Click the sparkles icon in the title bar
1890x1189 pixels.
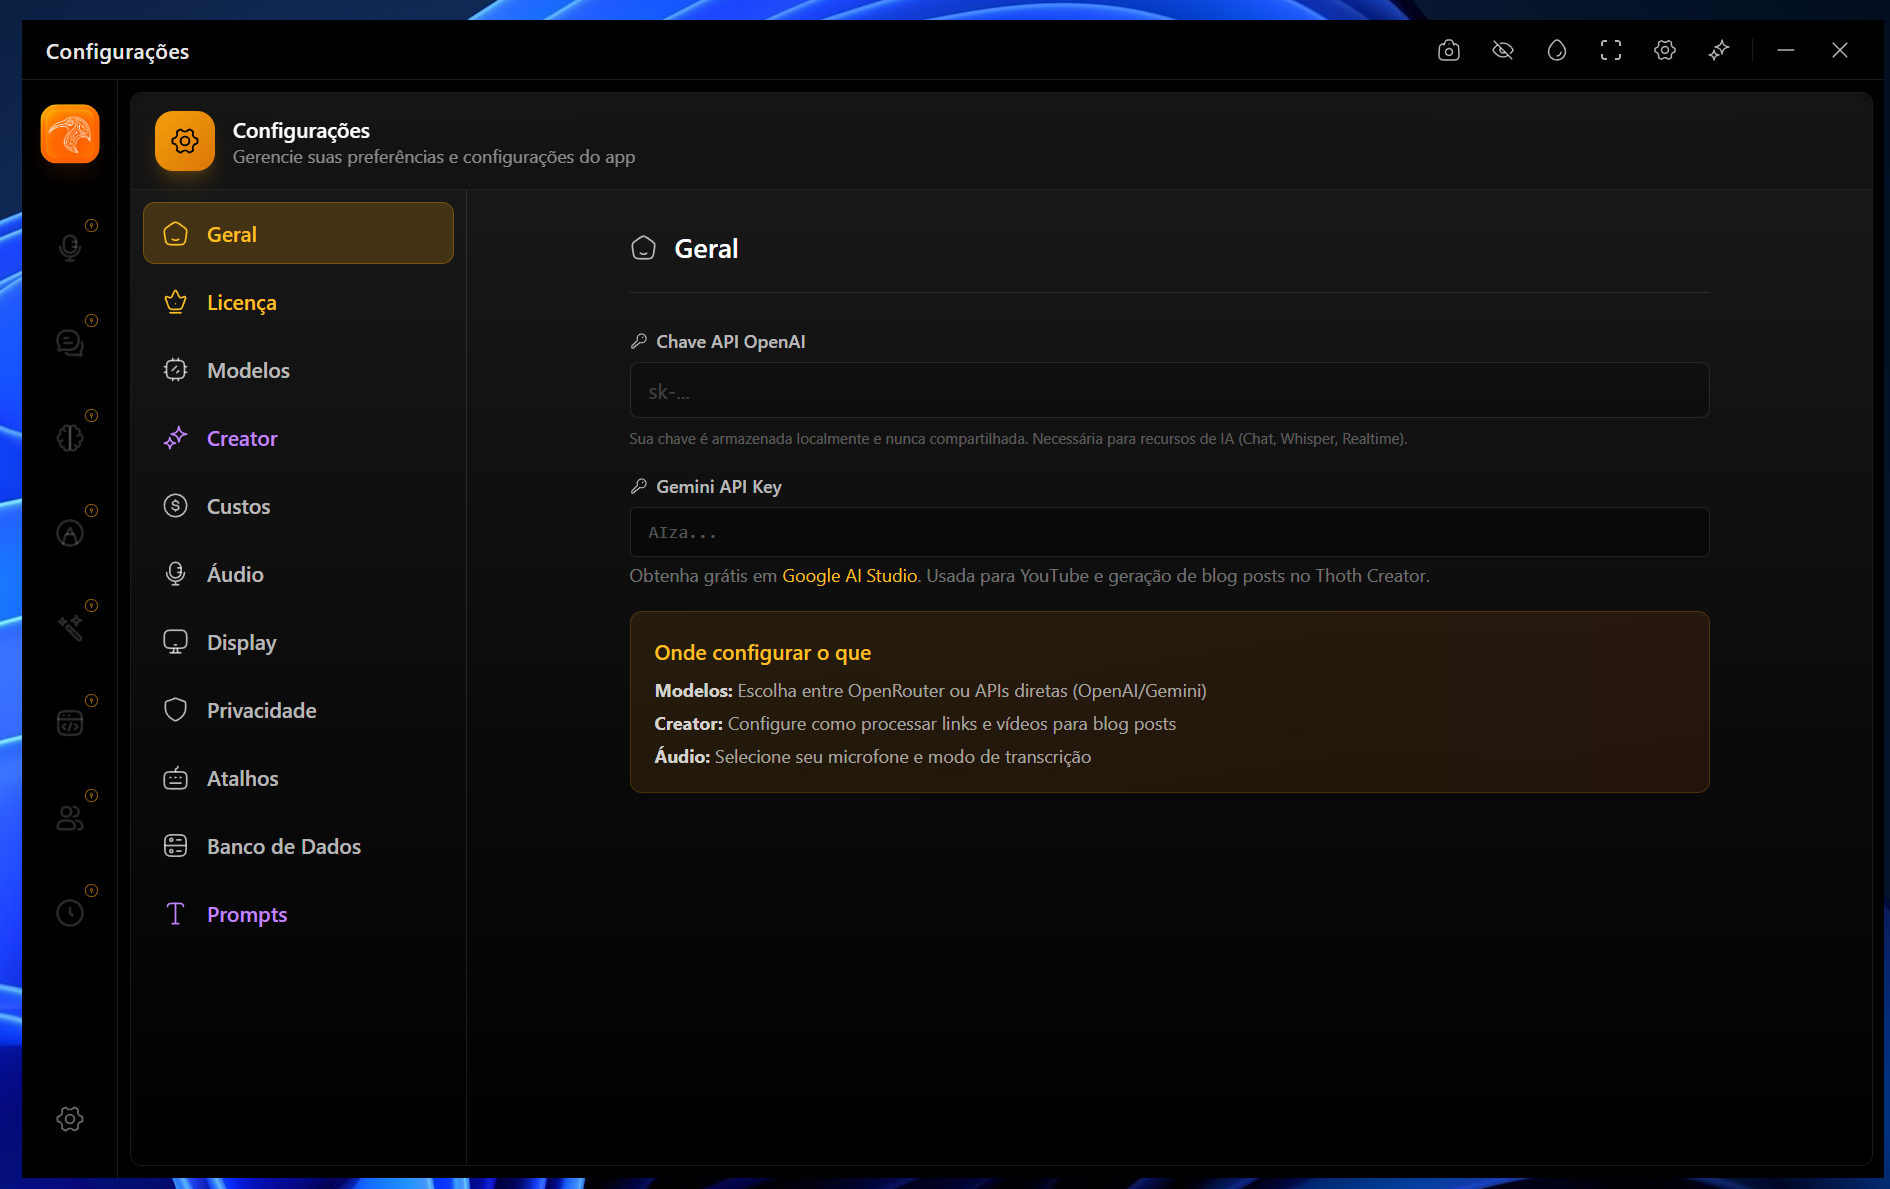1719,50
